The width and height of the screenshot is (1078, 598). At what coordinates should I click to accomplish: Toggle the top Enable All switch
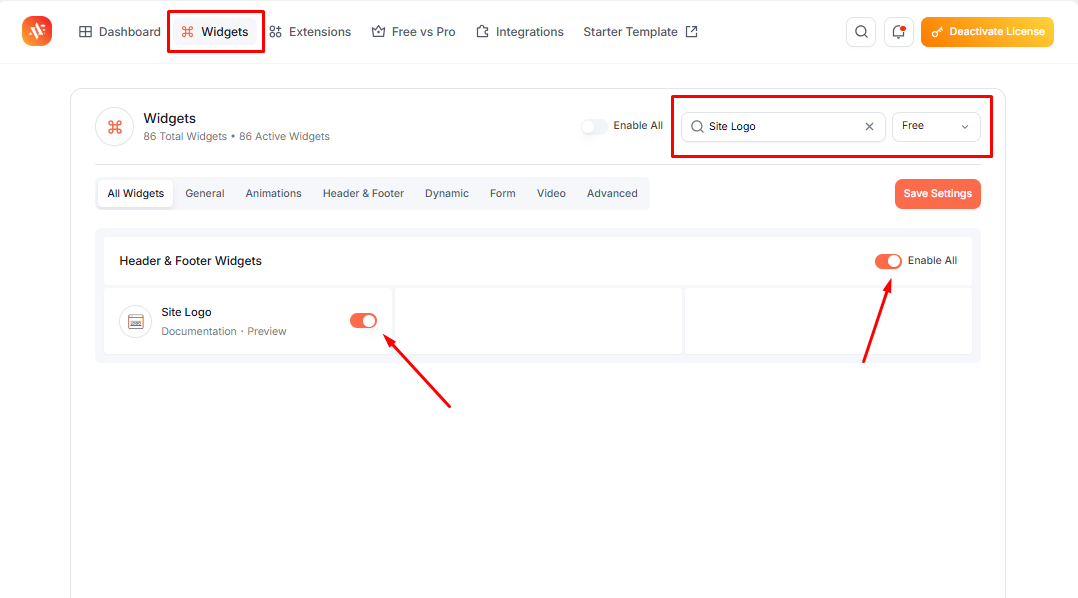[594, 126]
